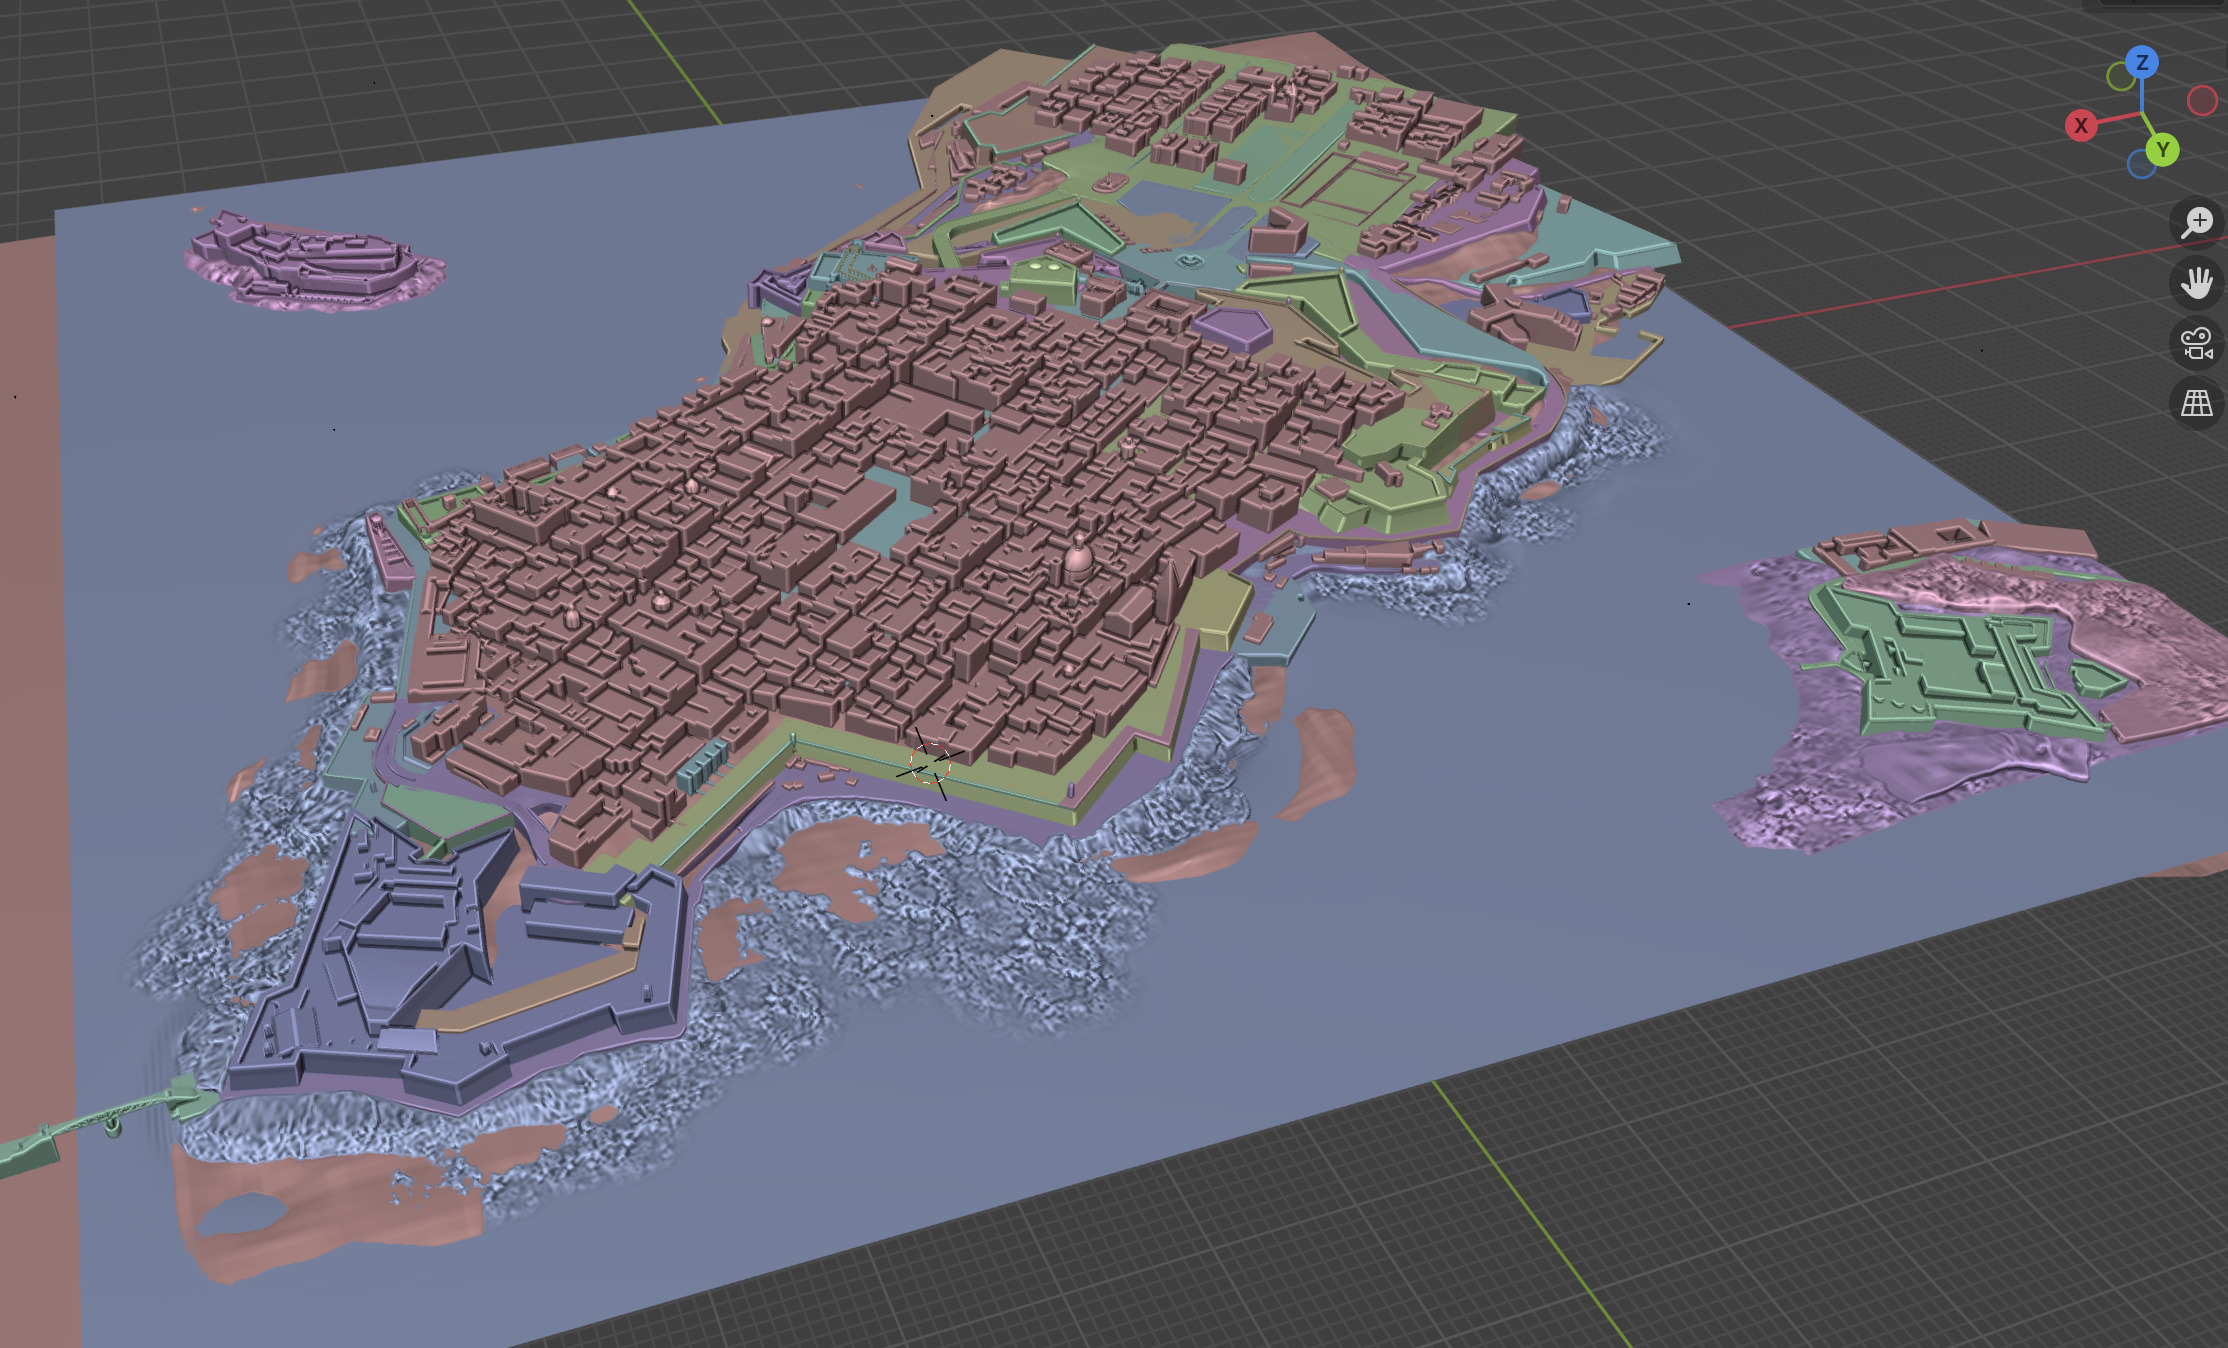Viewport: 2228px width, 1348px height.
Task: Click the hollow blue negative Z circle
Action: coord(2141,164)
